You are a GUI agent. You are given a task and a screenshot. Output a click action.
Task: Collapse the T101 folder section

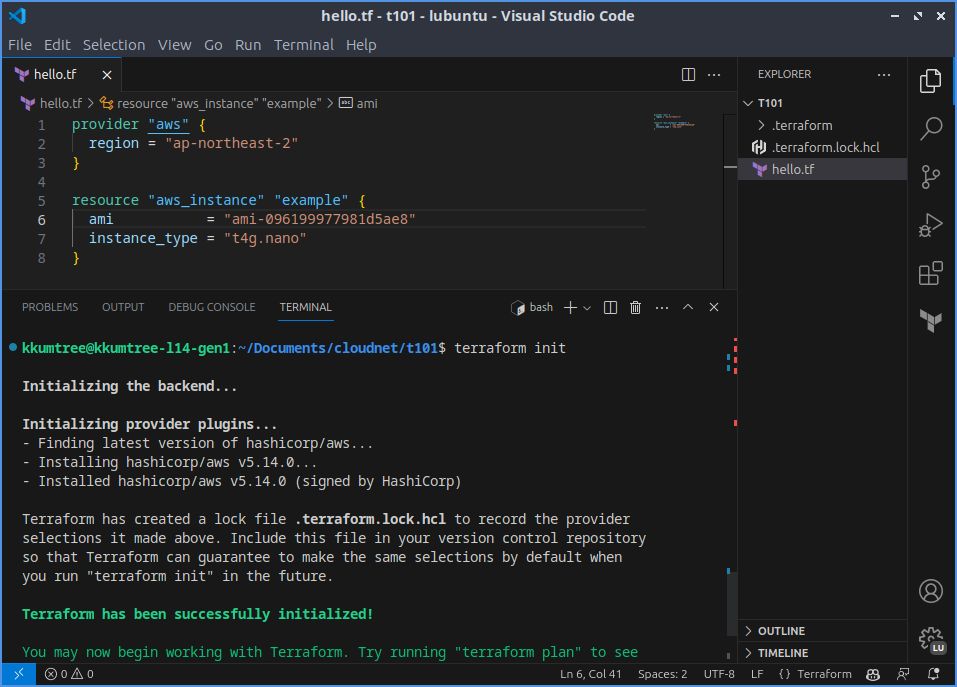(822, 103)
